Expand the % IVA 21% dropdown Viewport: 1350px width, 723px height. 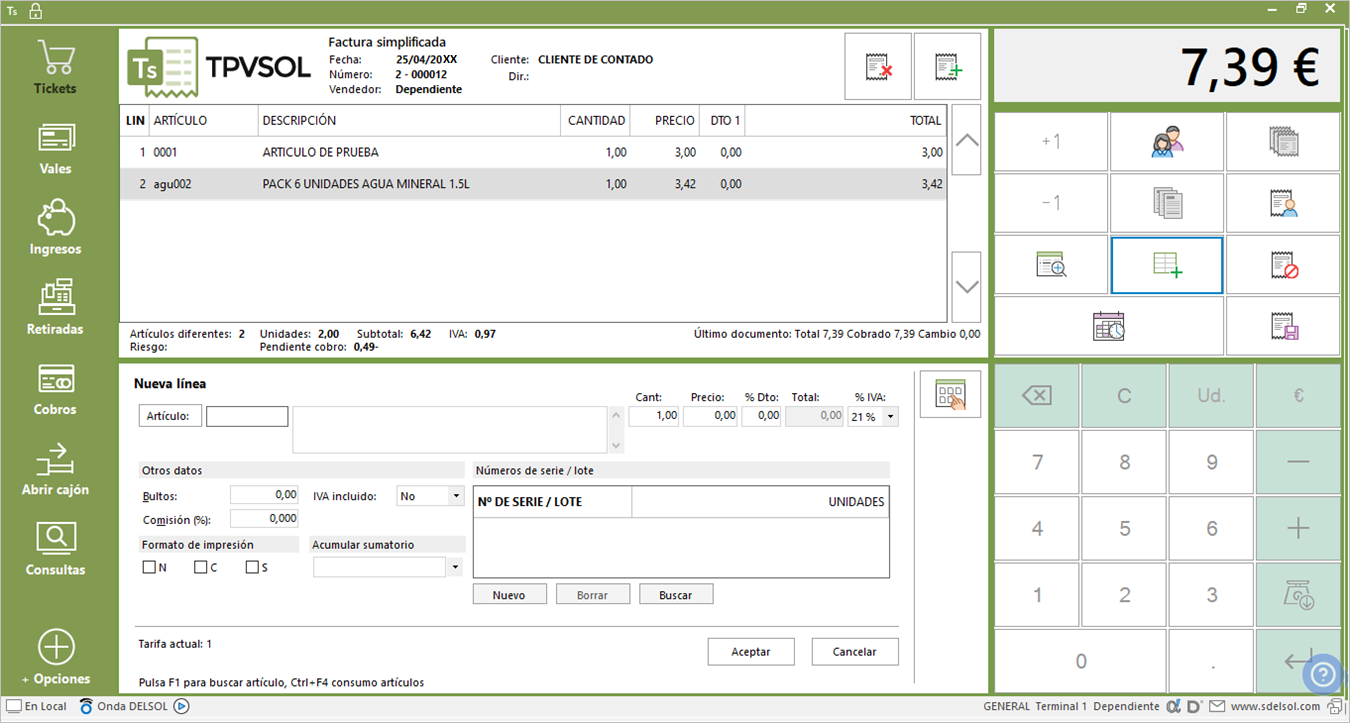click(890, 416)
